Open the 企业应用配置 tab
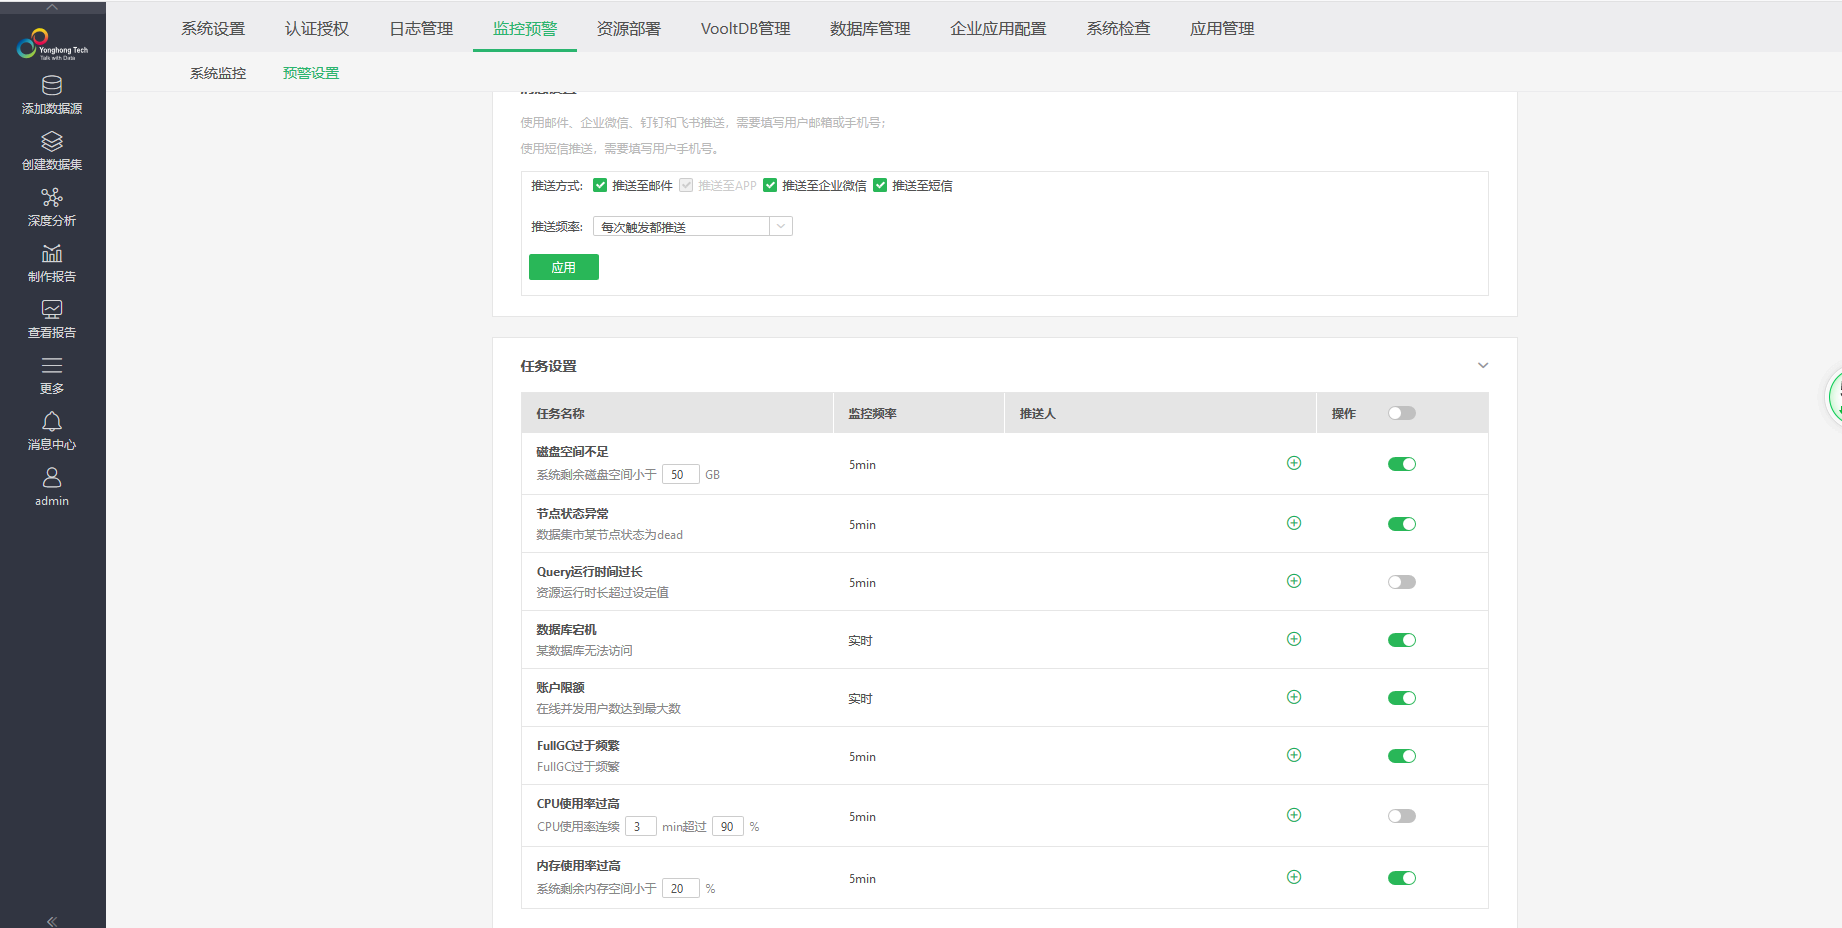Screen dimensions: 1842x928 [998, 28]
